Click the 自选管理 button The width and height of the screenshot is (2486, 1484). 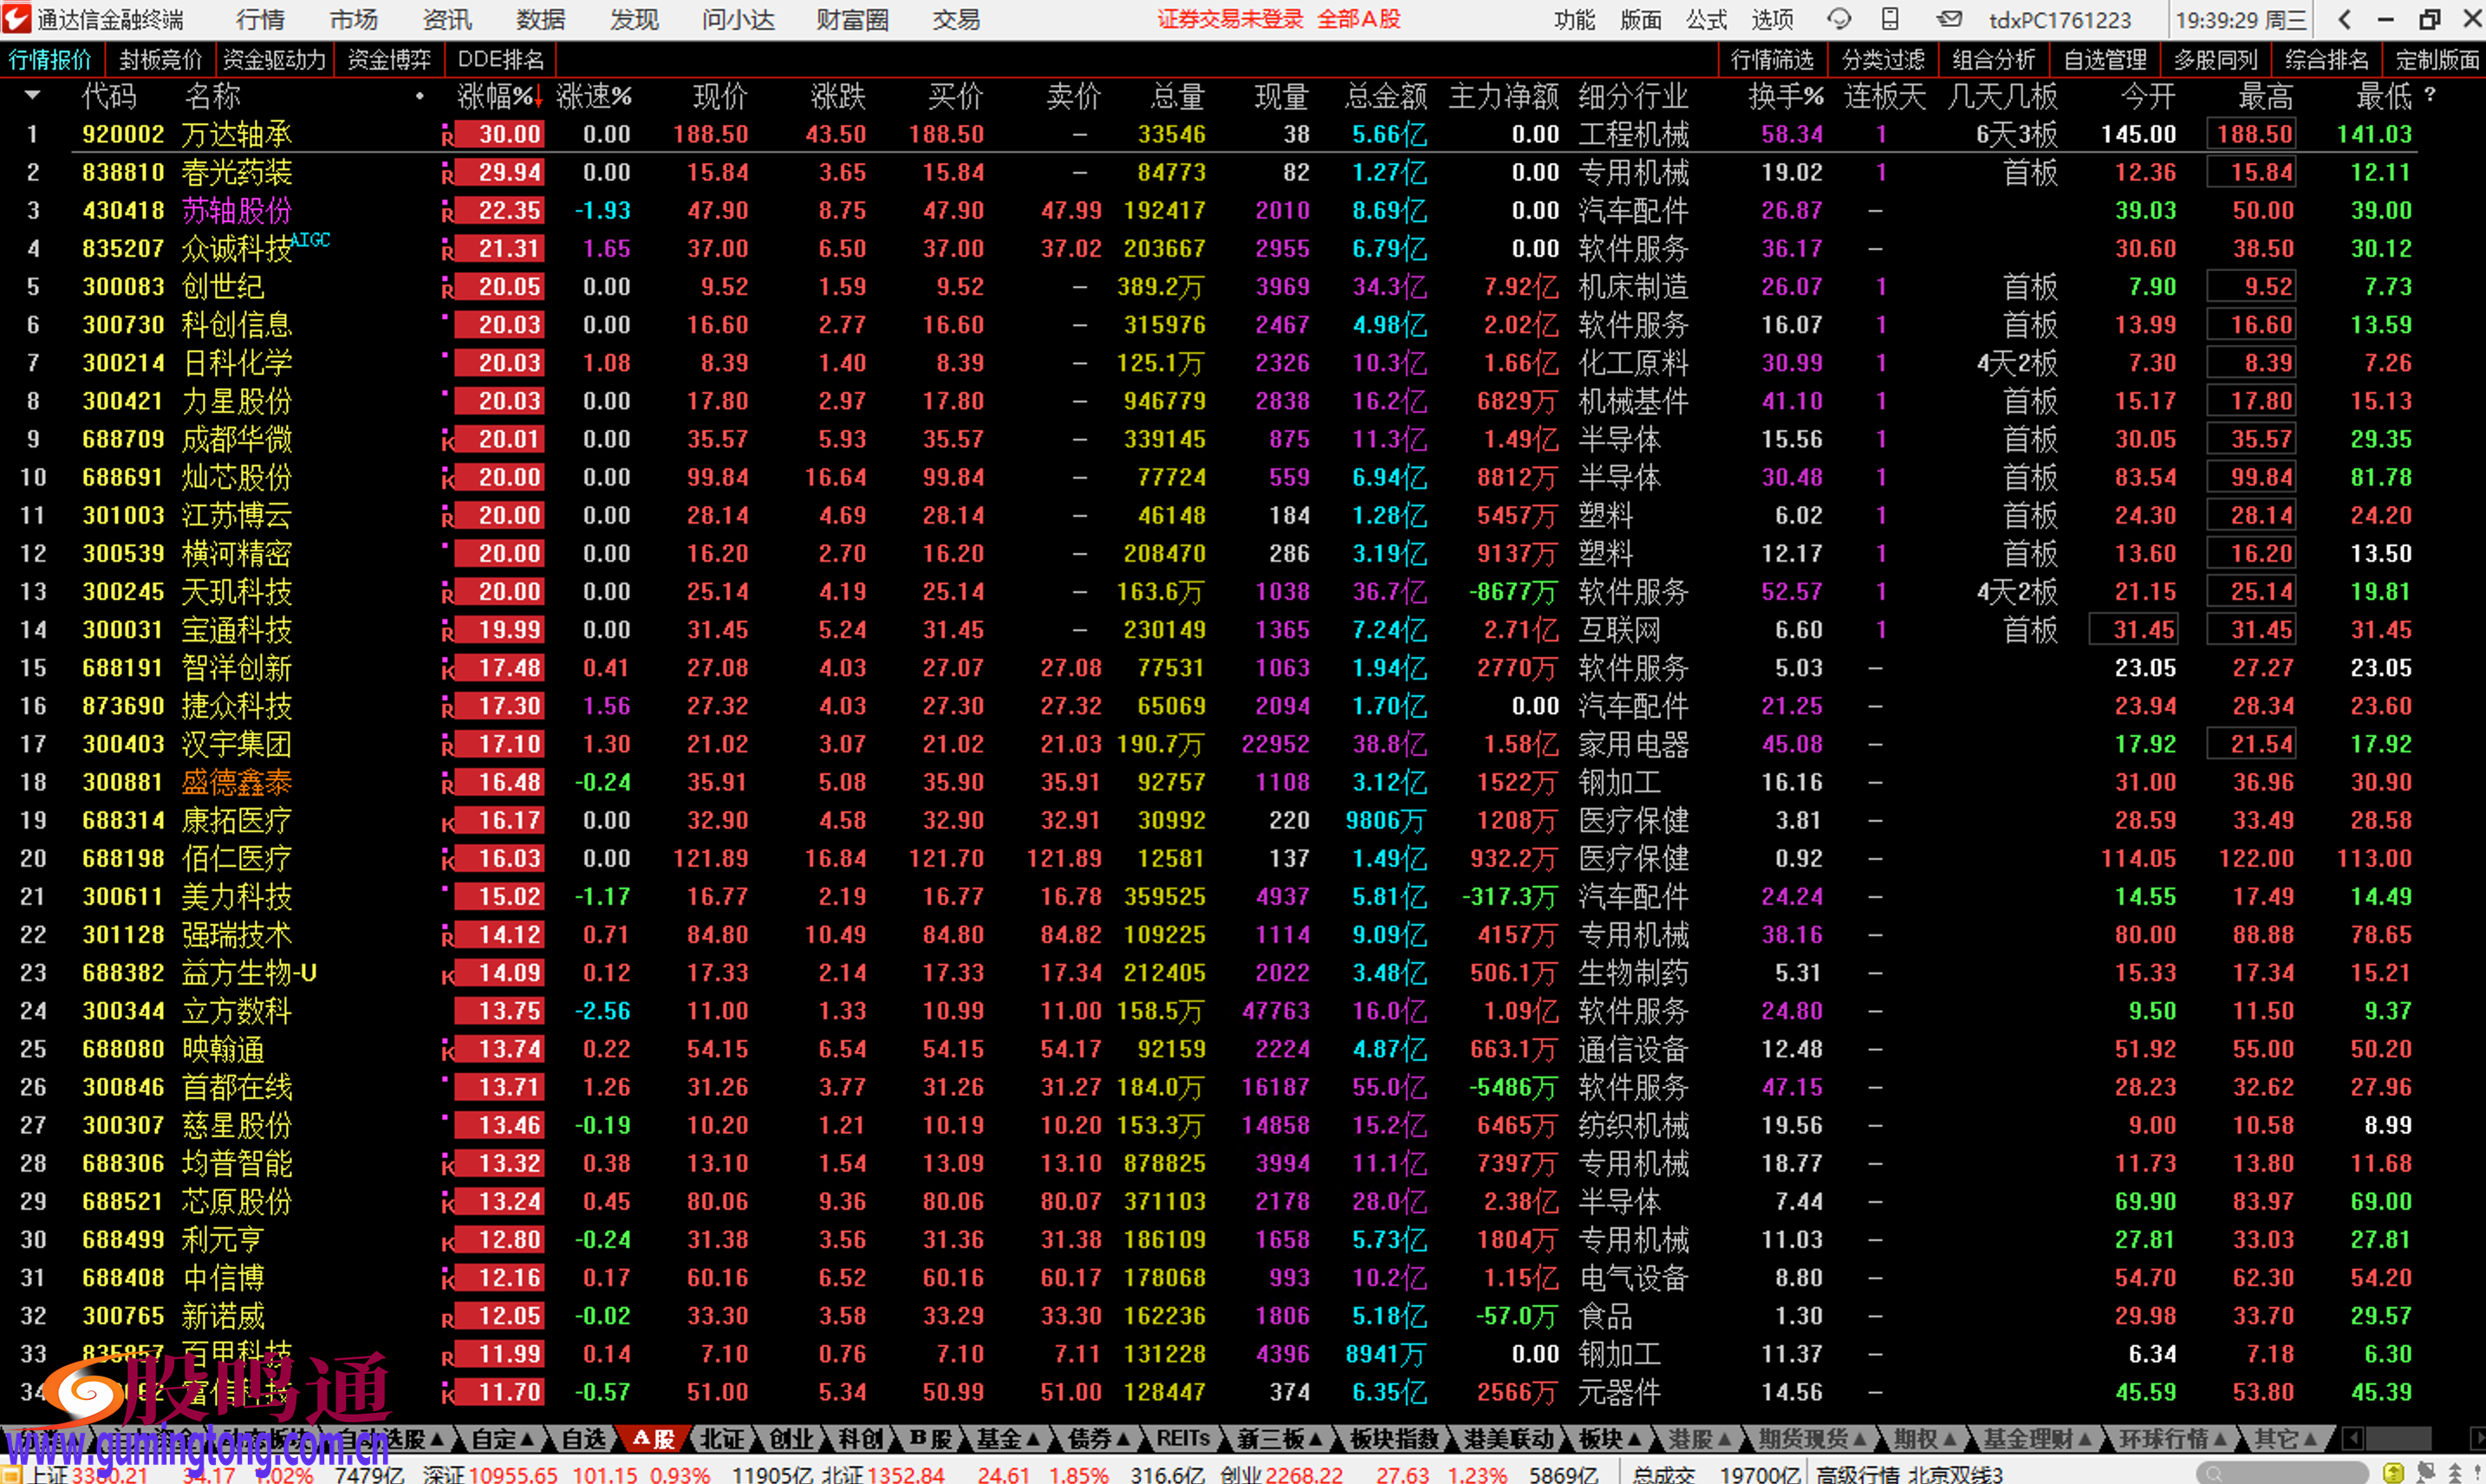tap(2105, 60)
